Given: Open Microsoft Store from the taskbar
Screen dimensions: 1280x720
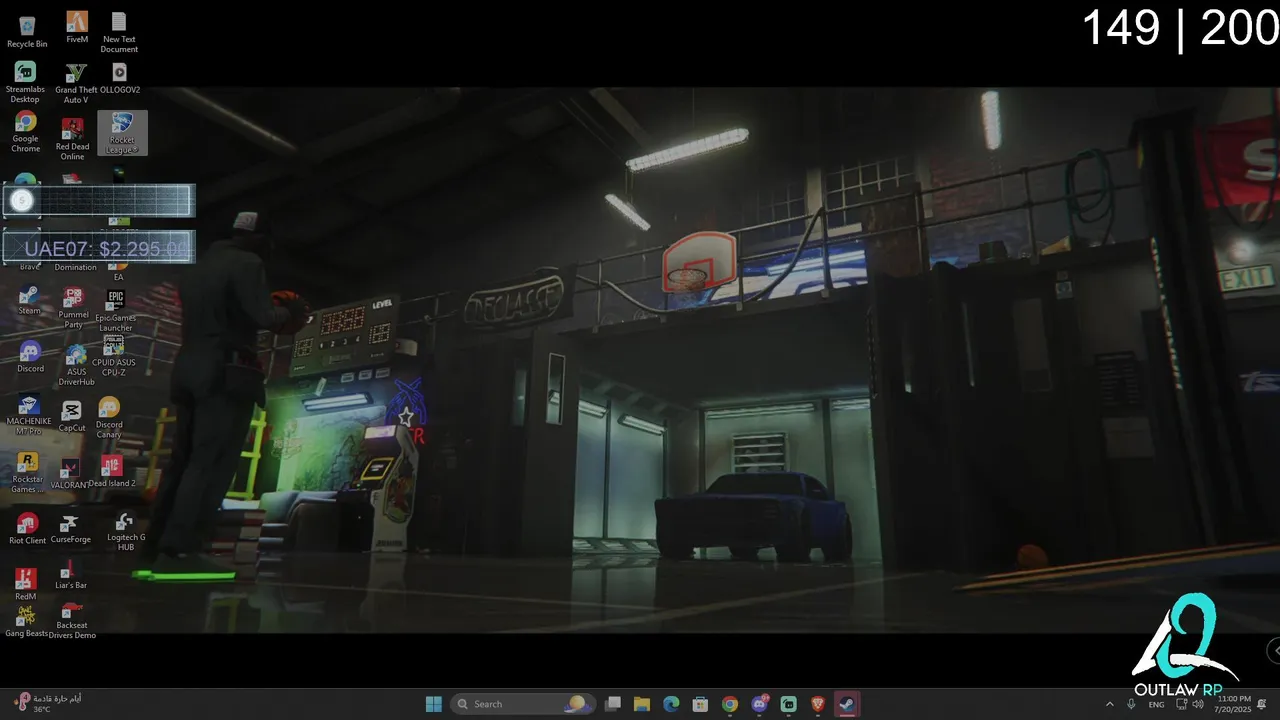Looking at the screenshot, I should 700,704.
